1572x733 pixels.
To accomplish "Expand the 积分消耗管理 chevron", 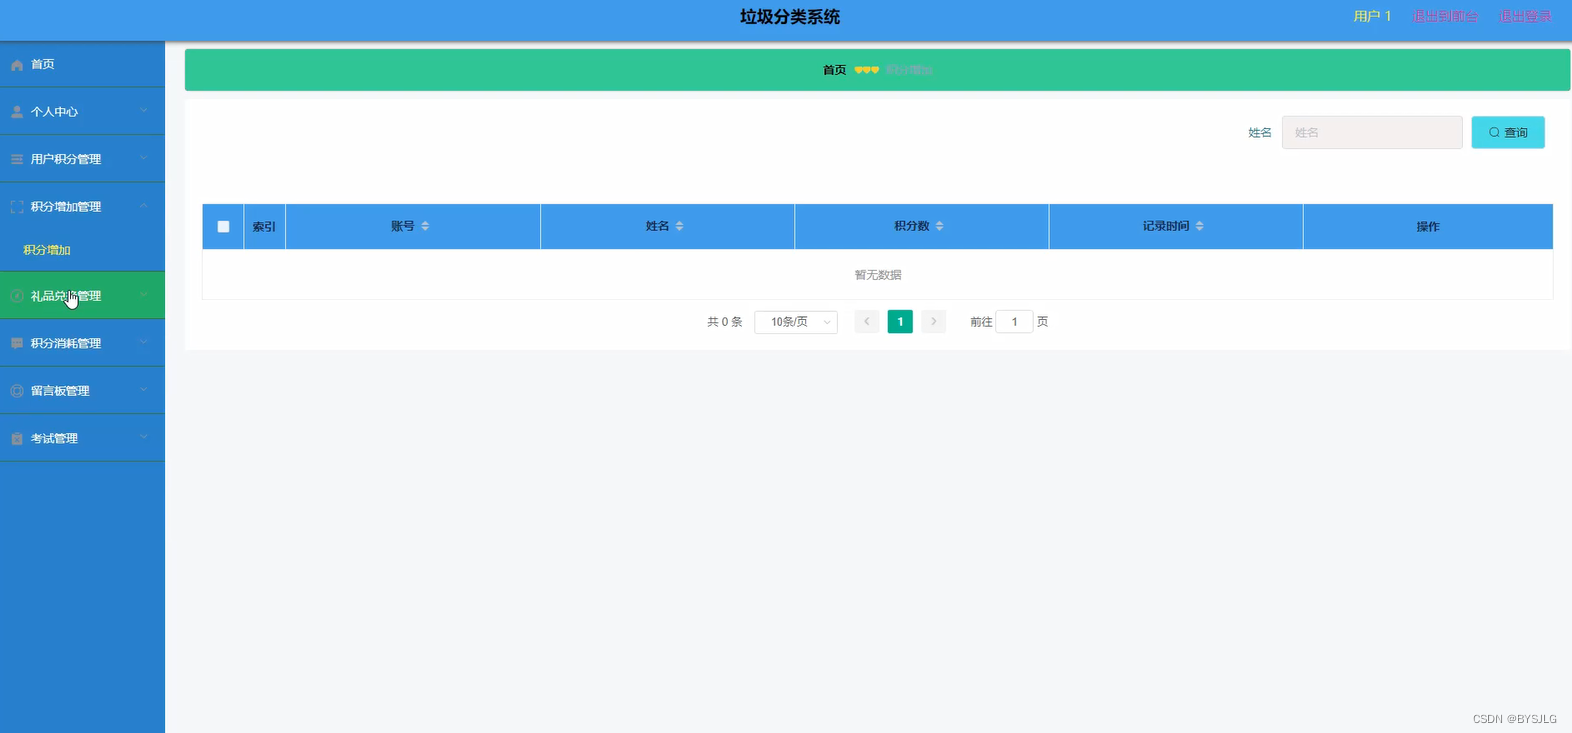I will [144, 342].
